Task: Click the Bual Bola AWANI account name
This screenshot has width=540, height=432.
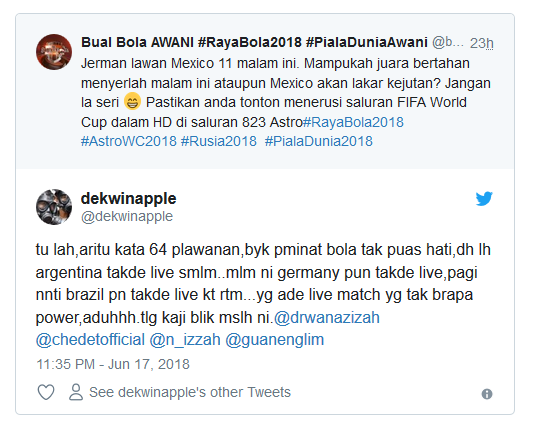Action: [254, 42]
